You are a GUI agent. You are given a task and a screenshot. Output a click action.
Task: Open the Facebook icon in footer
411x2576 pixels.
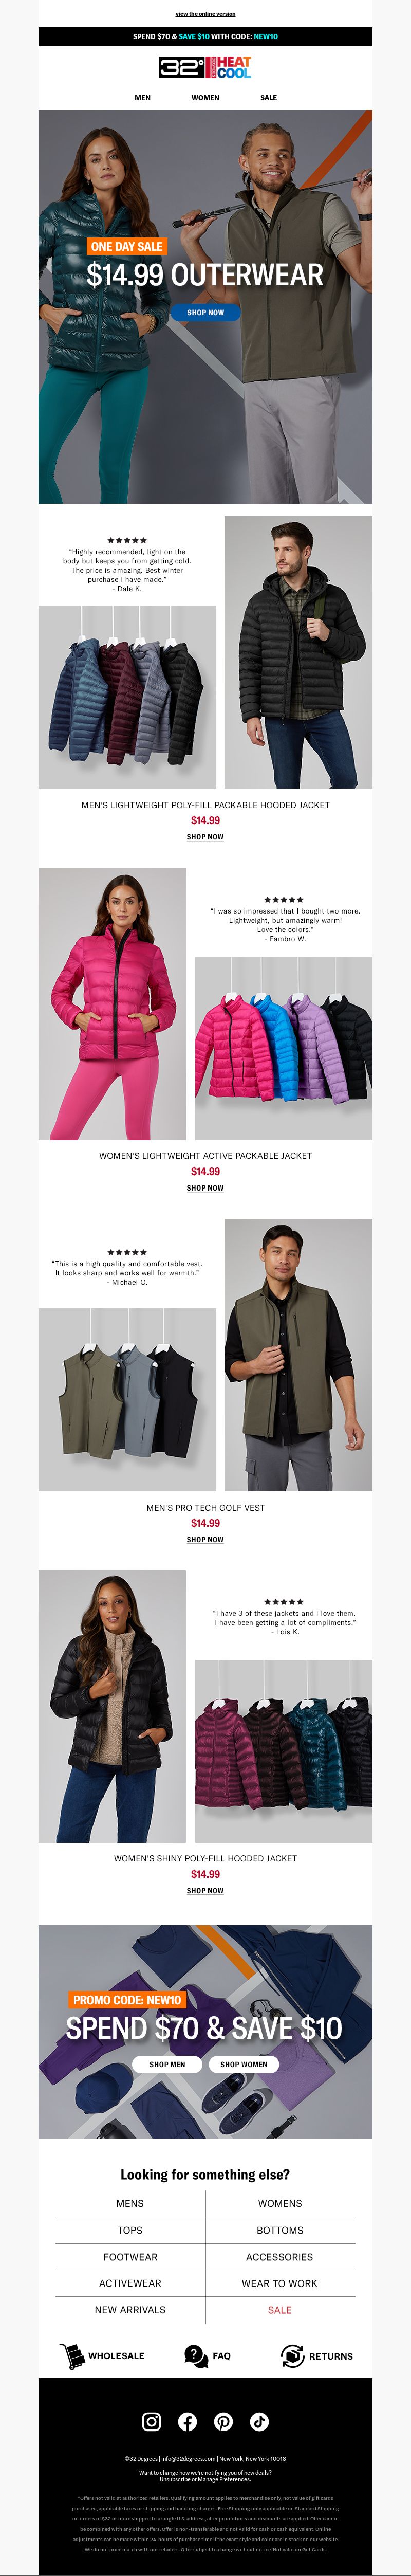tap(187, 2421)
